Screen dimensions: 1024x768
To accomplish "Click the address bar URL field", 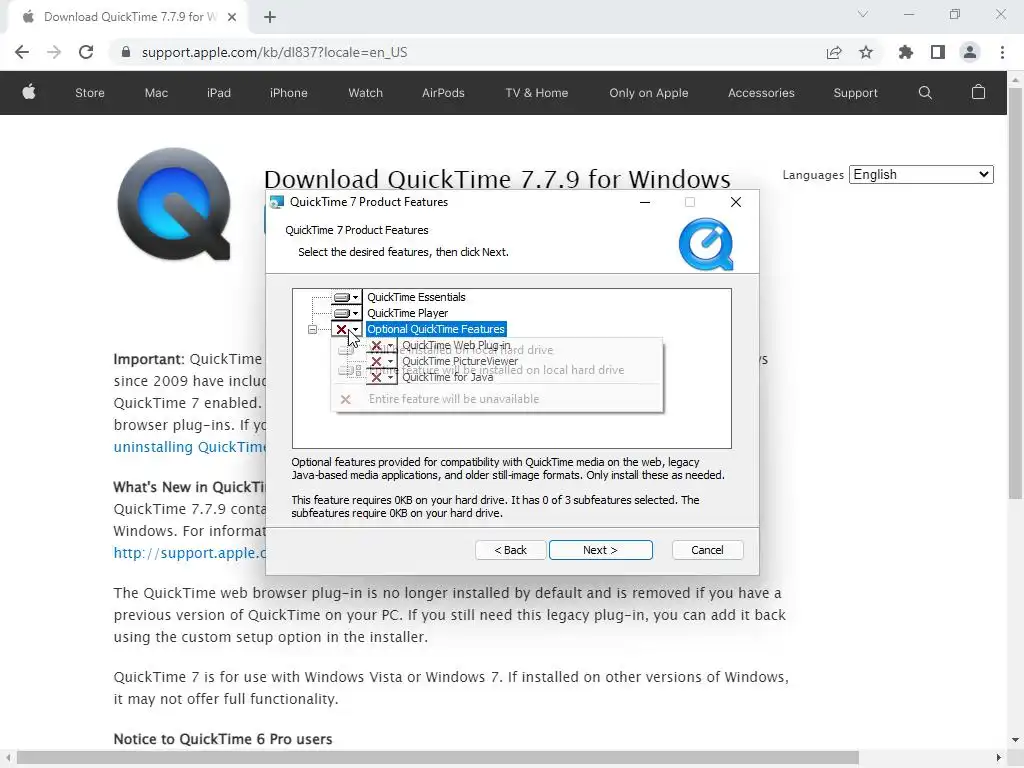I will click(x=274, y=52).
